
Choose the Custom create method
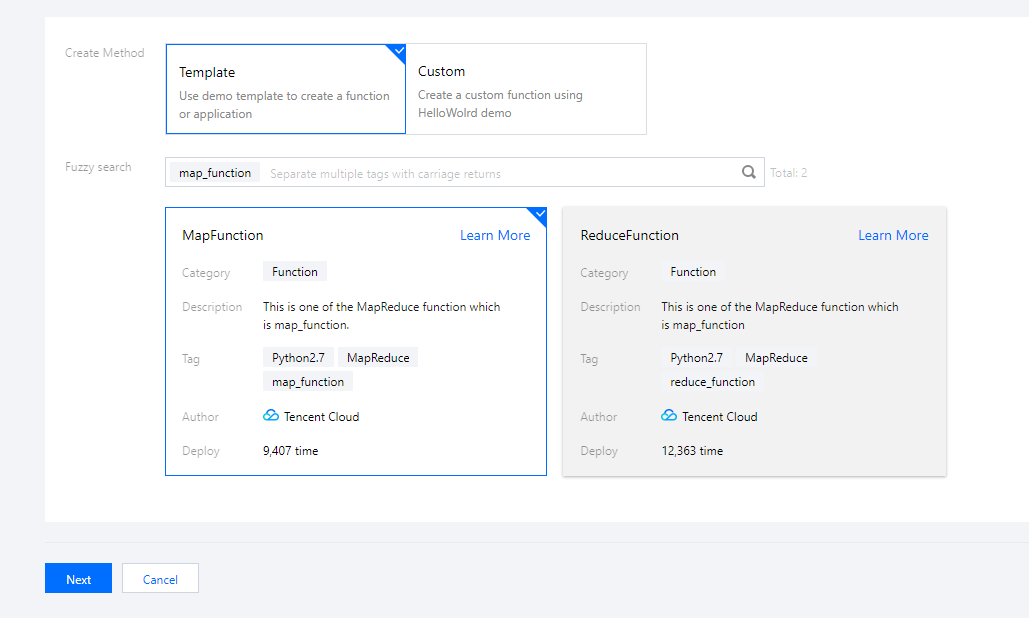[x=525, y=89]
